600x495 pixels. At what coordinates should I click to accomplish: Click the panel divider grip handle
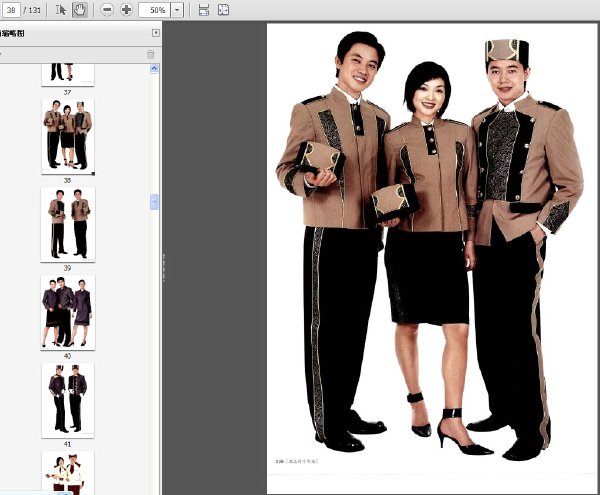coord(163,268)
